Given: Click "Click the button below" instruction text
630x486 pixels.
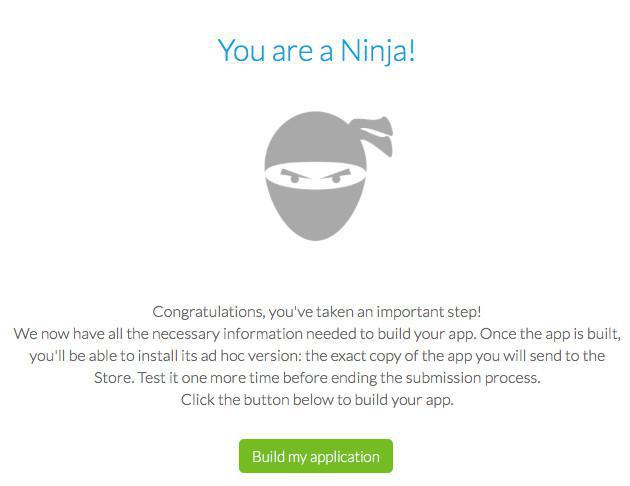Looking at the screenshot, I should [x=316, y=400].
